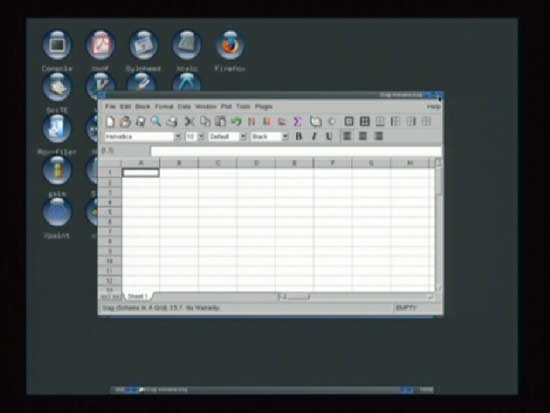Select cell A1 in the grid

point(141,173)
